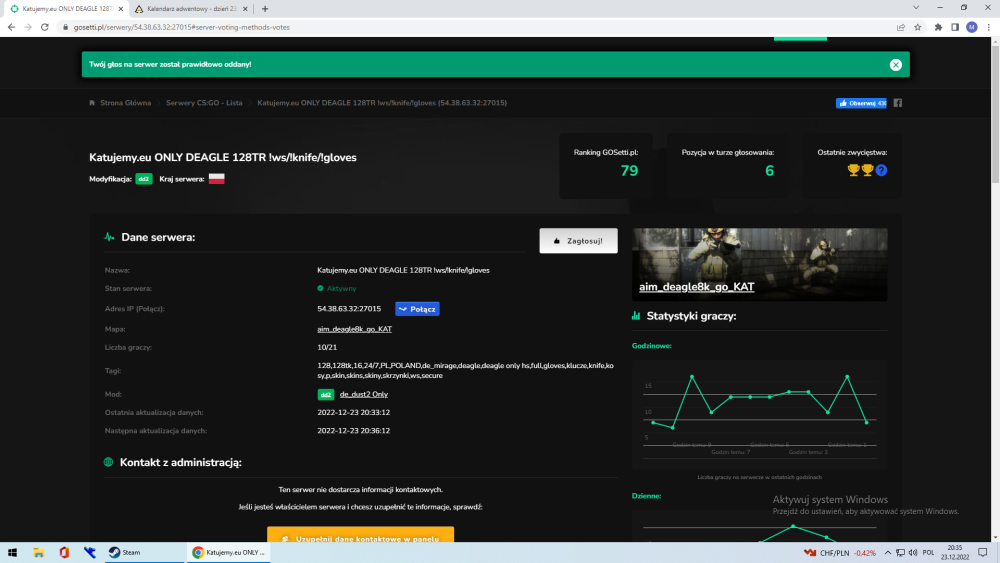Open the aim_deagle8k_go_KAT map link
1000x563 pixels.
click(355, 329)
